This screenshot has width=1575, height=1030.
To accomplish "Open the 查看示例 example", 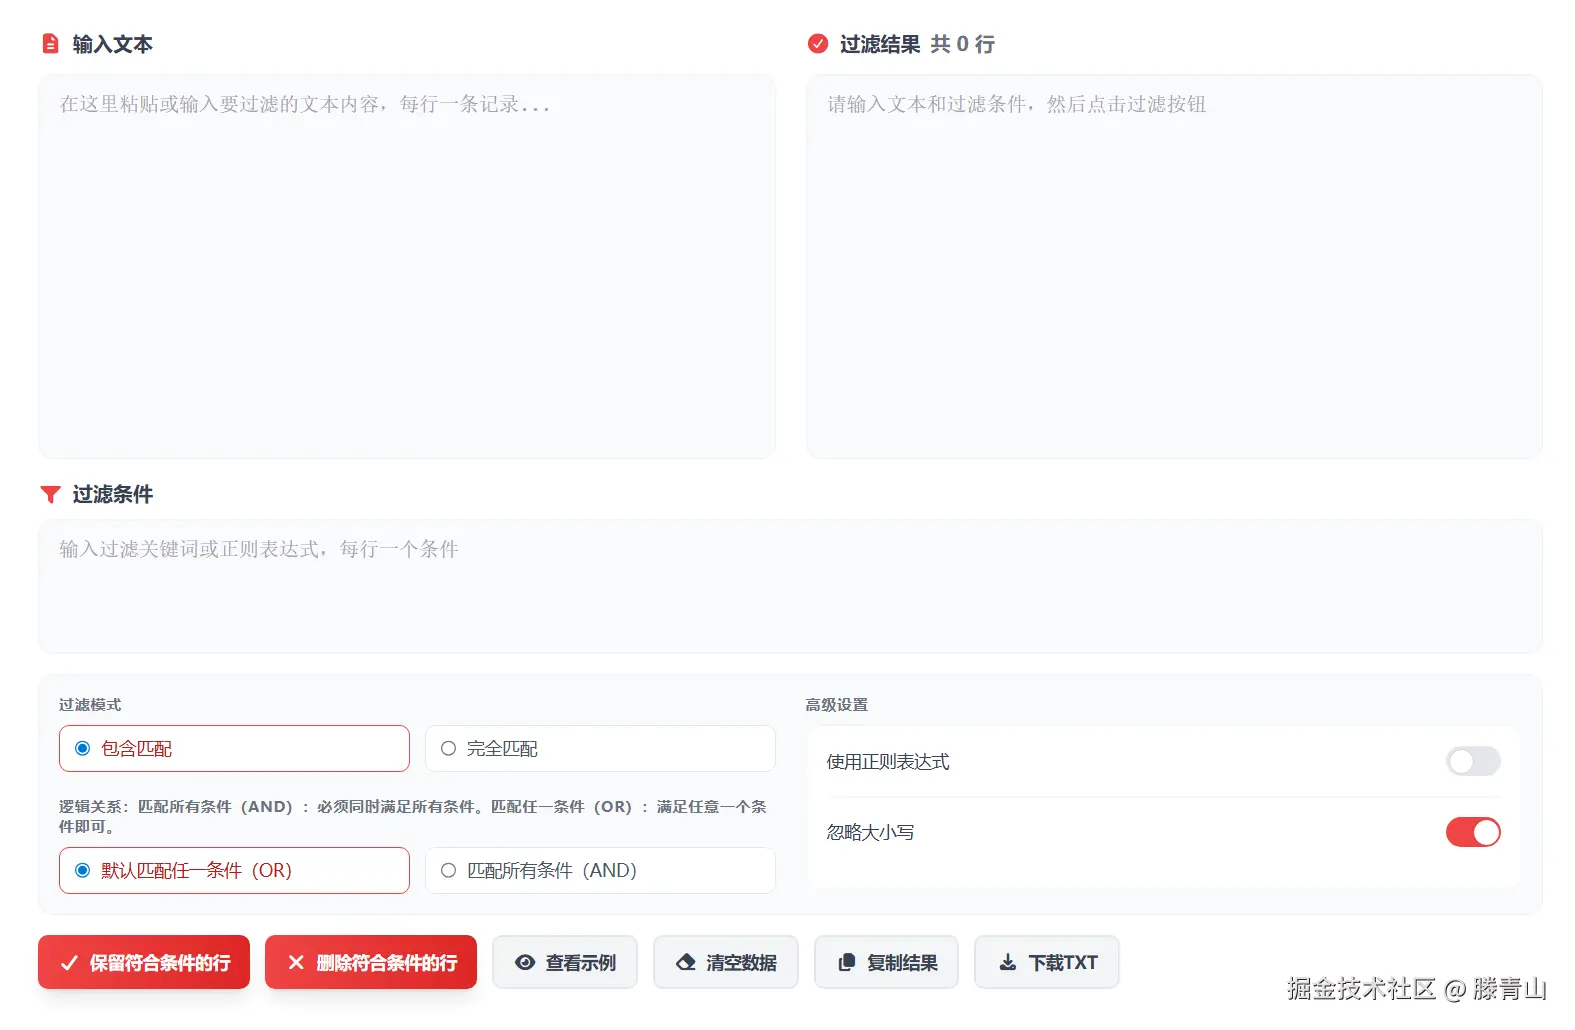I will pyautogui.click(x=565, y=962).
